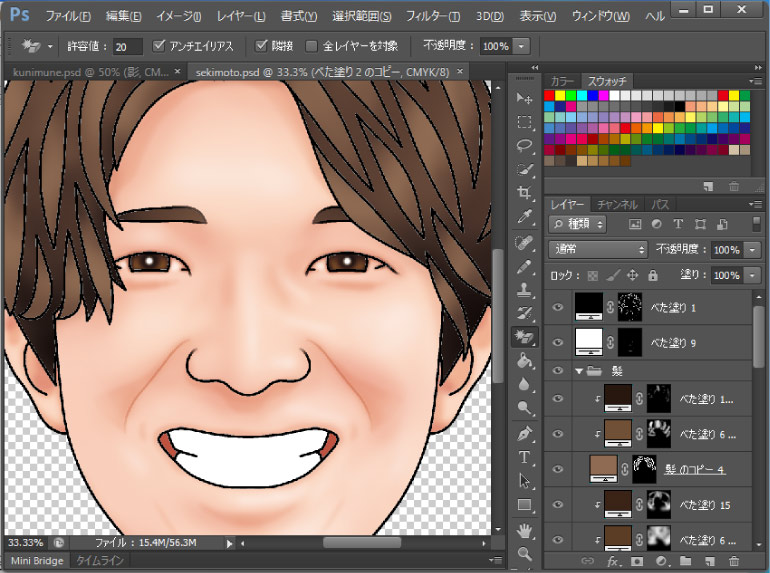
Task: Collapse the 髪 layer group
Action: point(579,371)
